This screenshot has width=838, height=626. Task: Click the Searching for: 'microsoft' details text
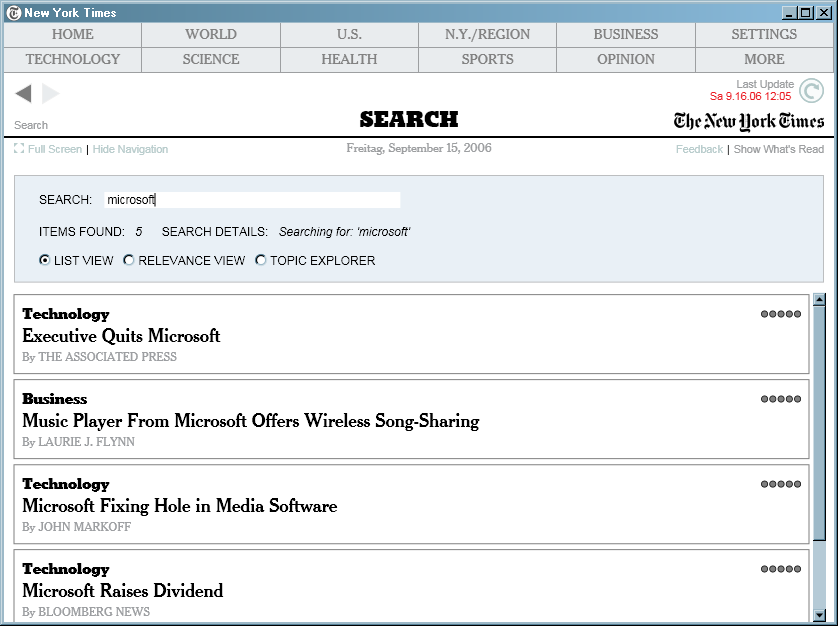click(x=345, y=231)
